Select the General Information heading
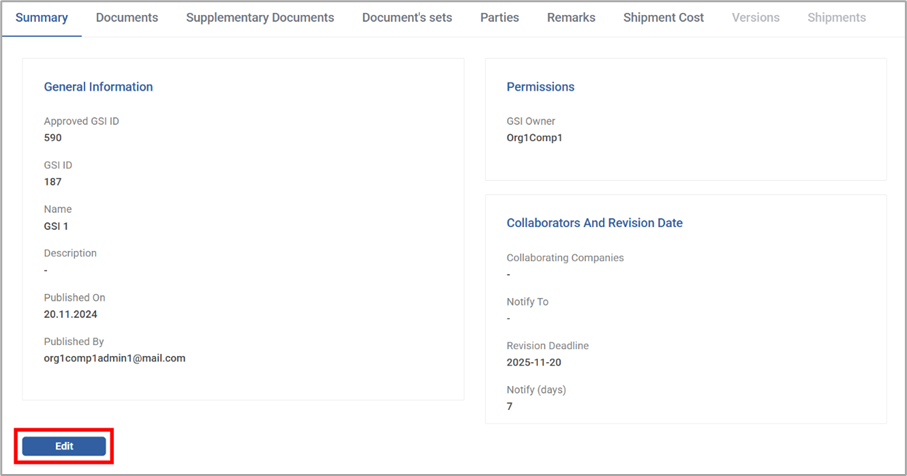Image resolution: width=907 pixels, height=476 pixels. coord(98,87)
